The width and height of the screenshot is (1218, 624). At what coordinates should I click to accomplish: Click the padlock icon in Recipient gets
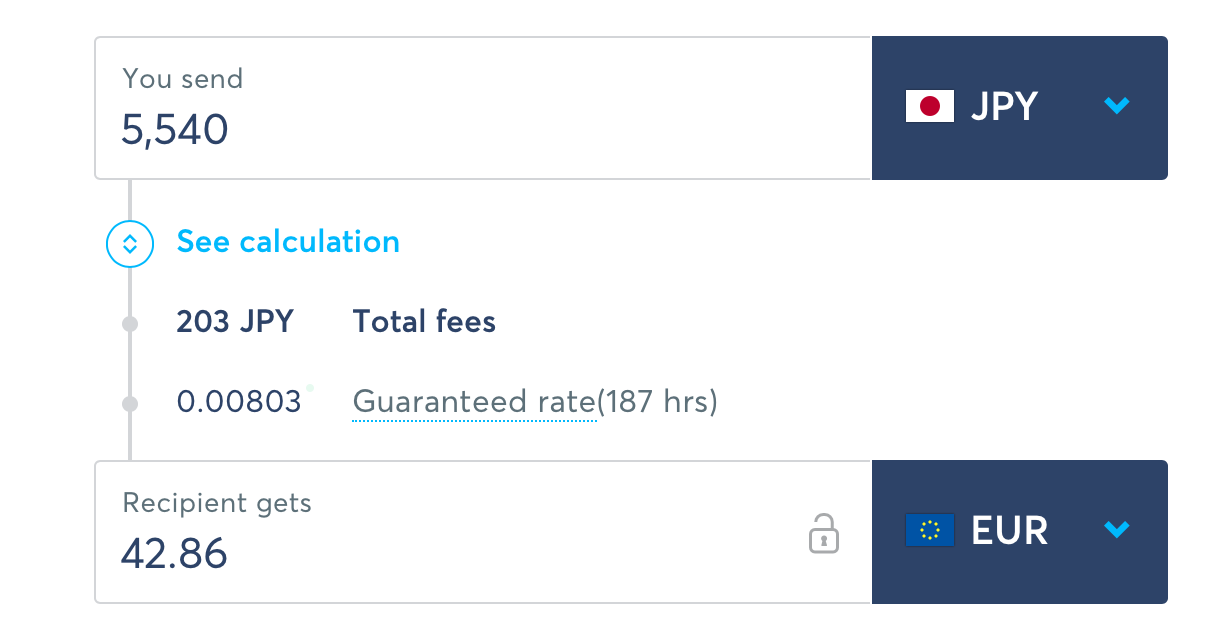click(x=823, y=533)
